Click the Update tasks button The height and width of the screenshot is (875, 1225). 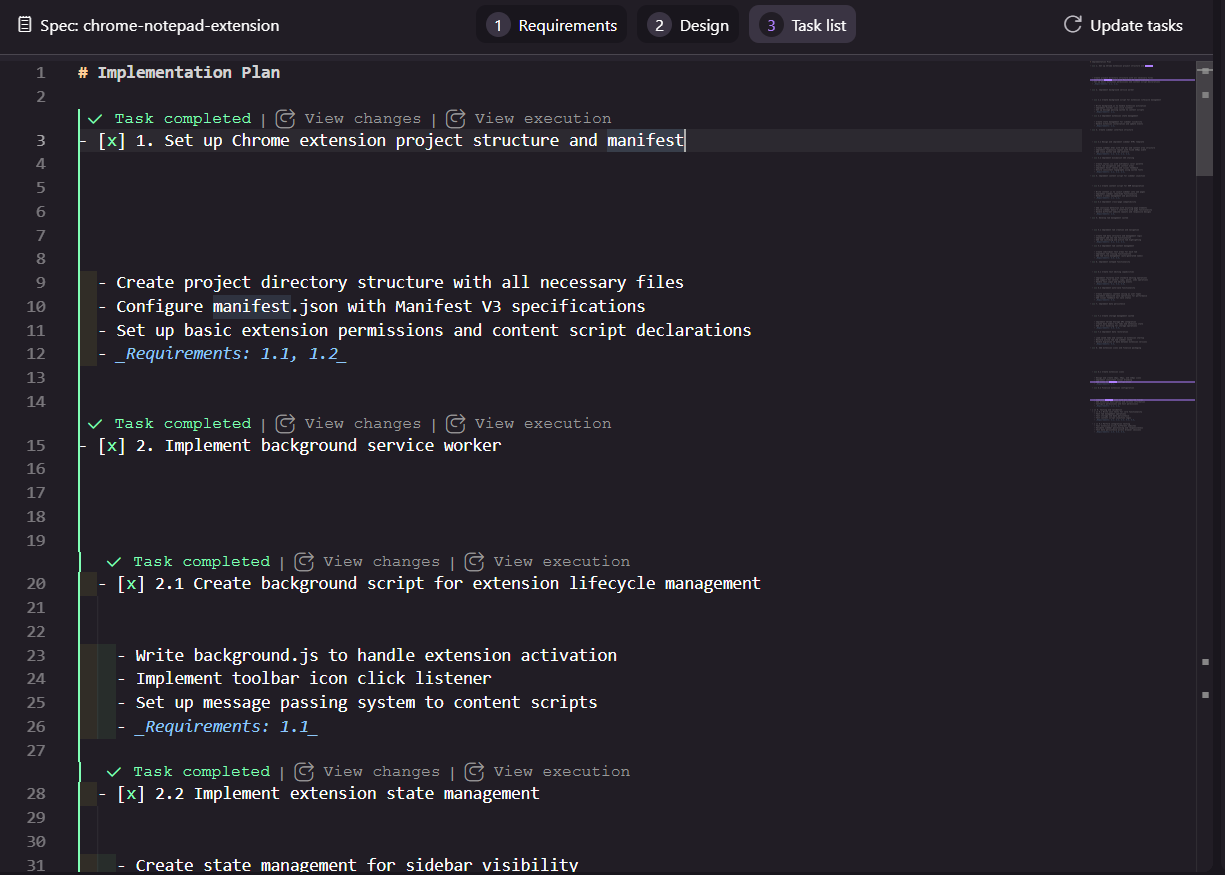pos(1123,25)
